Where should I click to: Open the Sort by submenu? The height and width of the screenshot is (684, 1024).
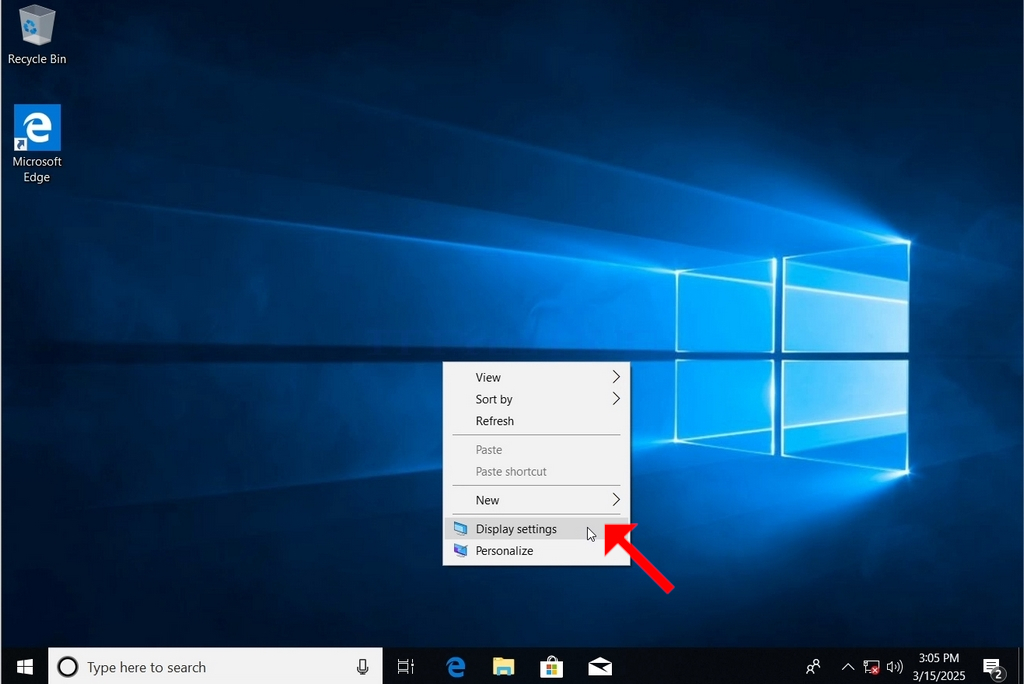click(x=536, y=399)
